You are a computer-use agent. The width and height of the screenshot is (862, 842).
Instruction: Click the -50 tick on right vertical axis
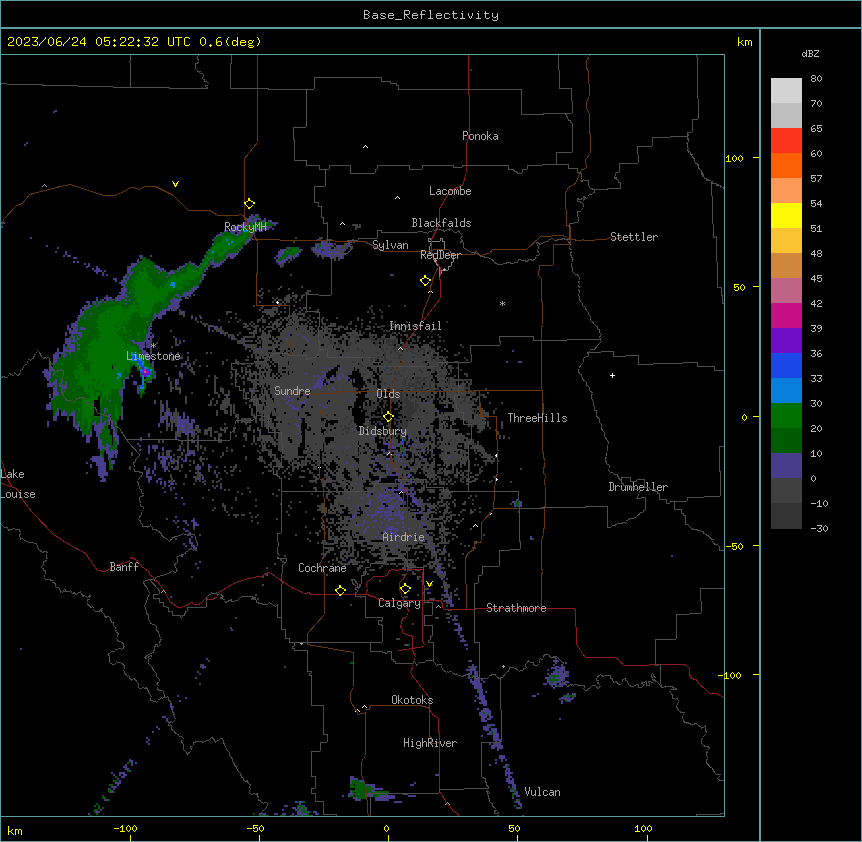(x=734, y=546)
